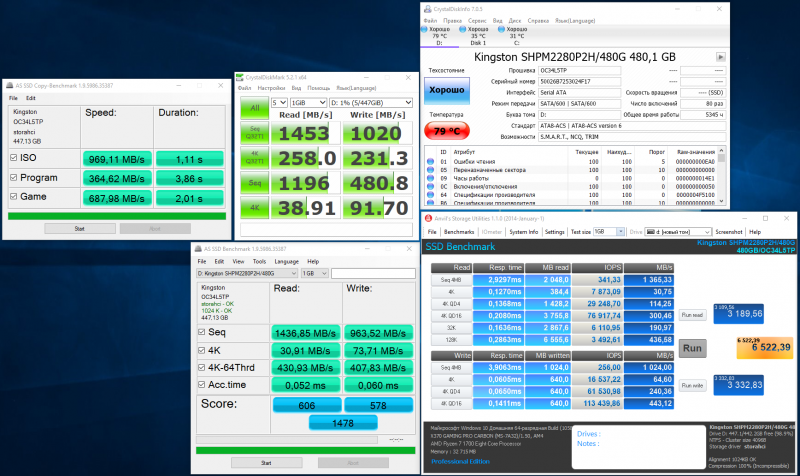Click the blue Хорошо health status button

tap(446, 90)
